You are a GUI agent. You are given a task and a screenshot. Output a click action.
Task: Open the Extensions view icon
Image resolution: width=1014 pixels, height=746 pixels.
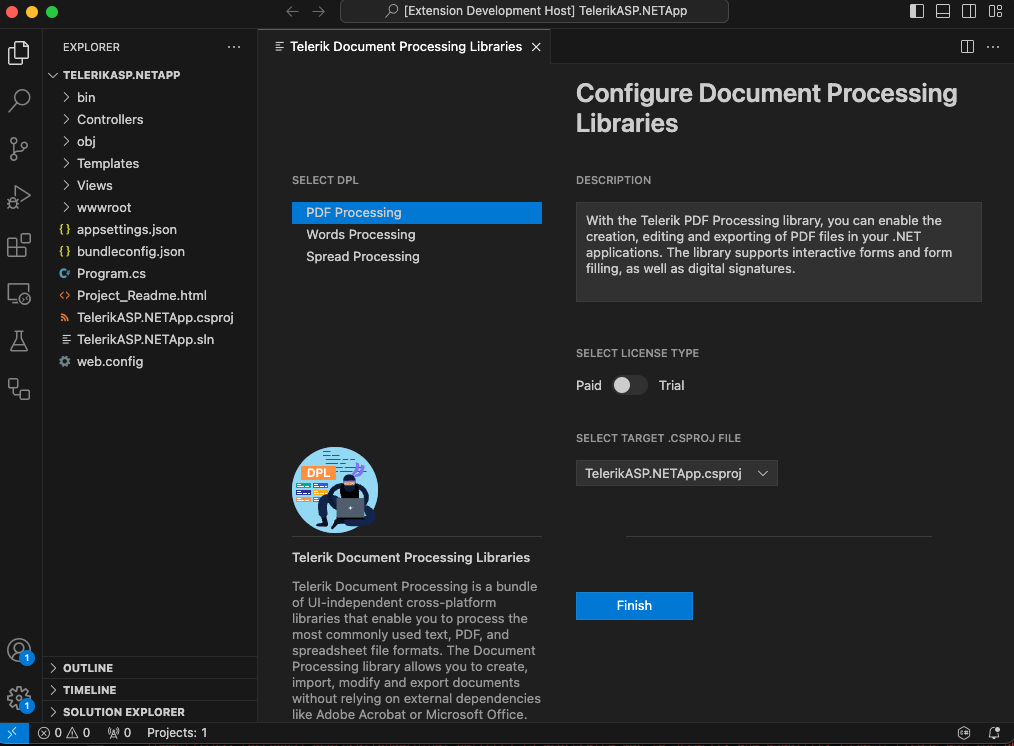point(19,246)
